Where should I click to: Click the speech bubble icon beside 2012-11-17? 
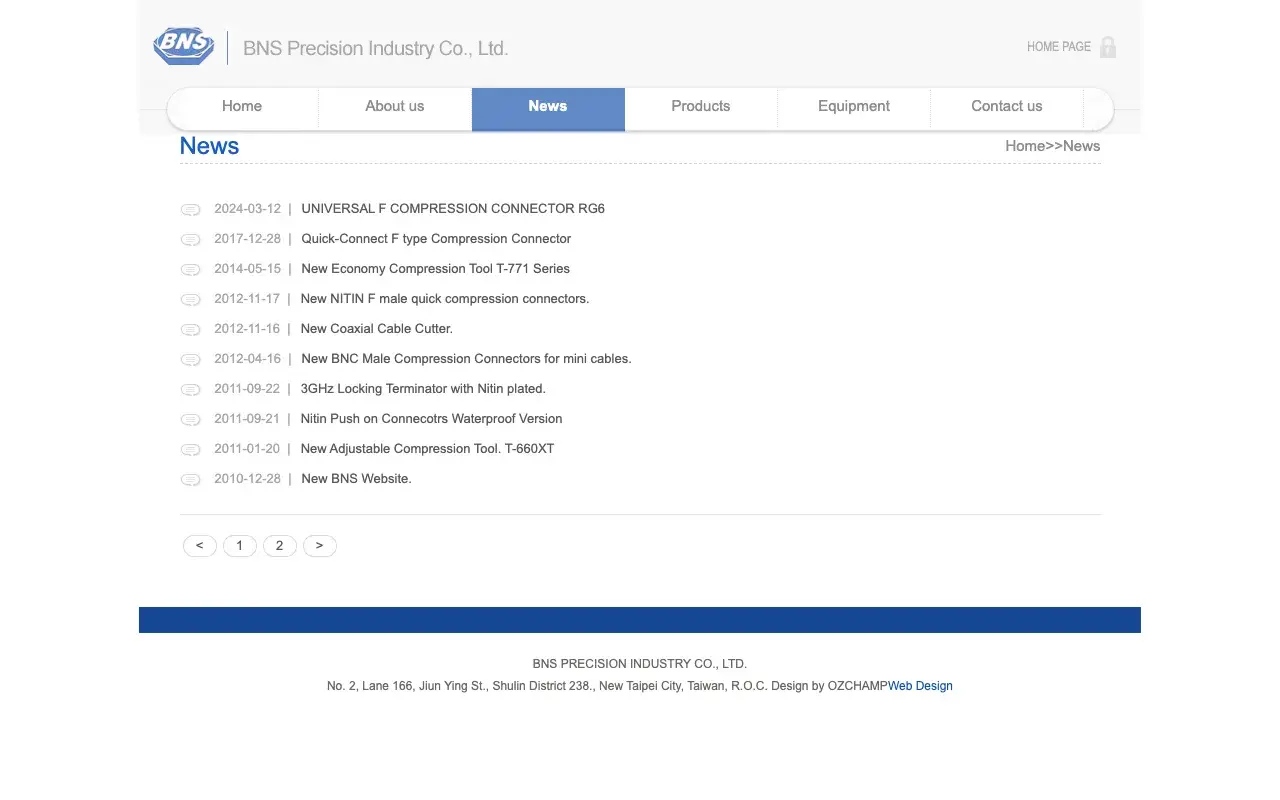tap(190, 300)
